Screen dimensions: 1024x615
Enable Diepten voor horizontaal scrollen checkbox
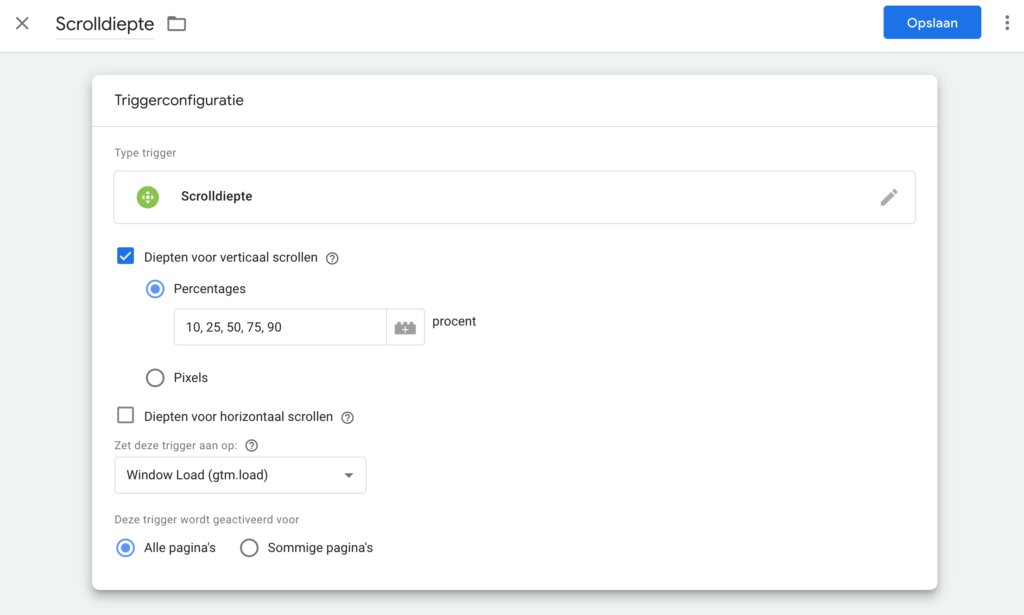126,416
